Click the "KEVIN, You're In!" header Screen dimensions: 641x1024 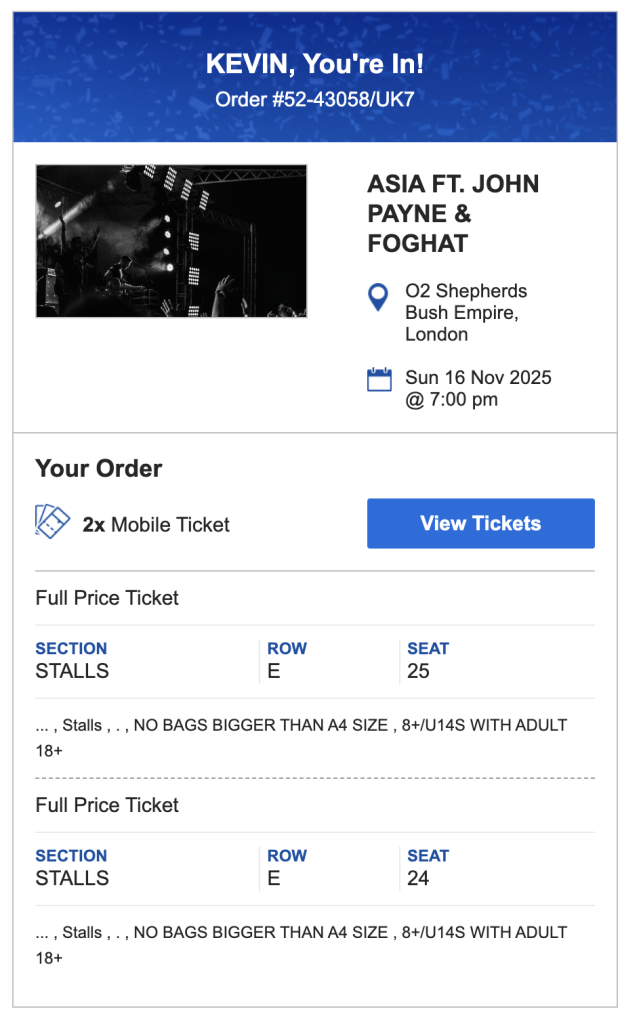tap(314, 64)
